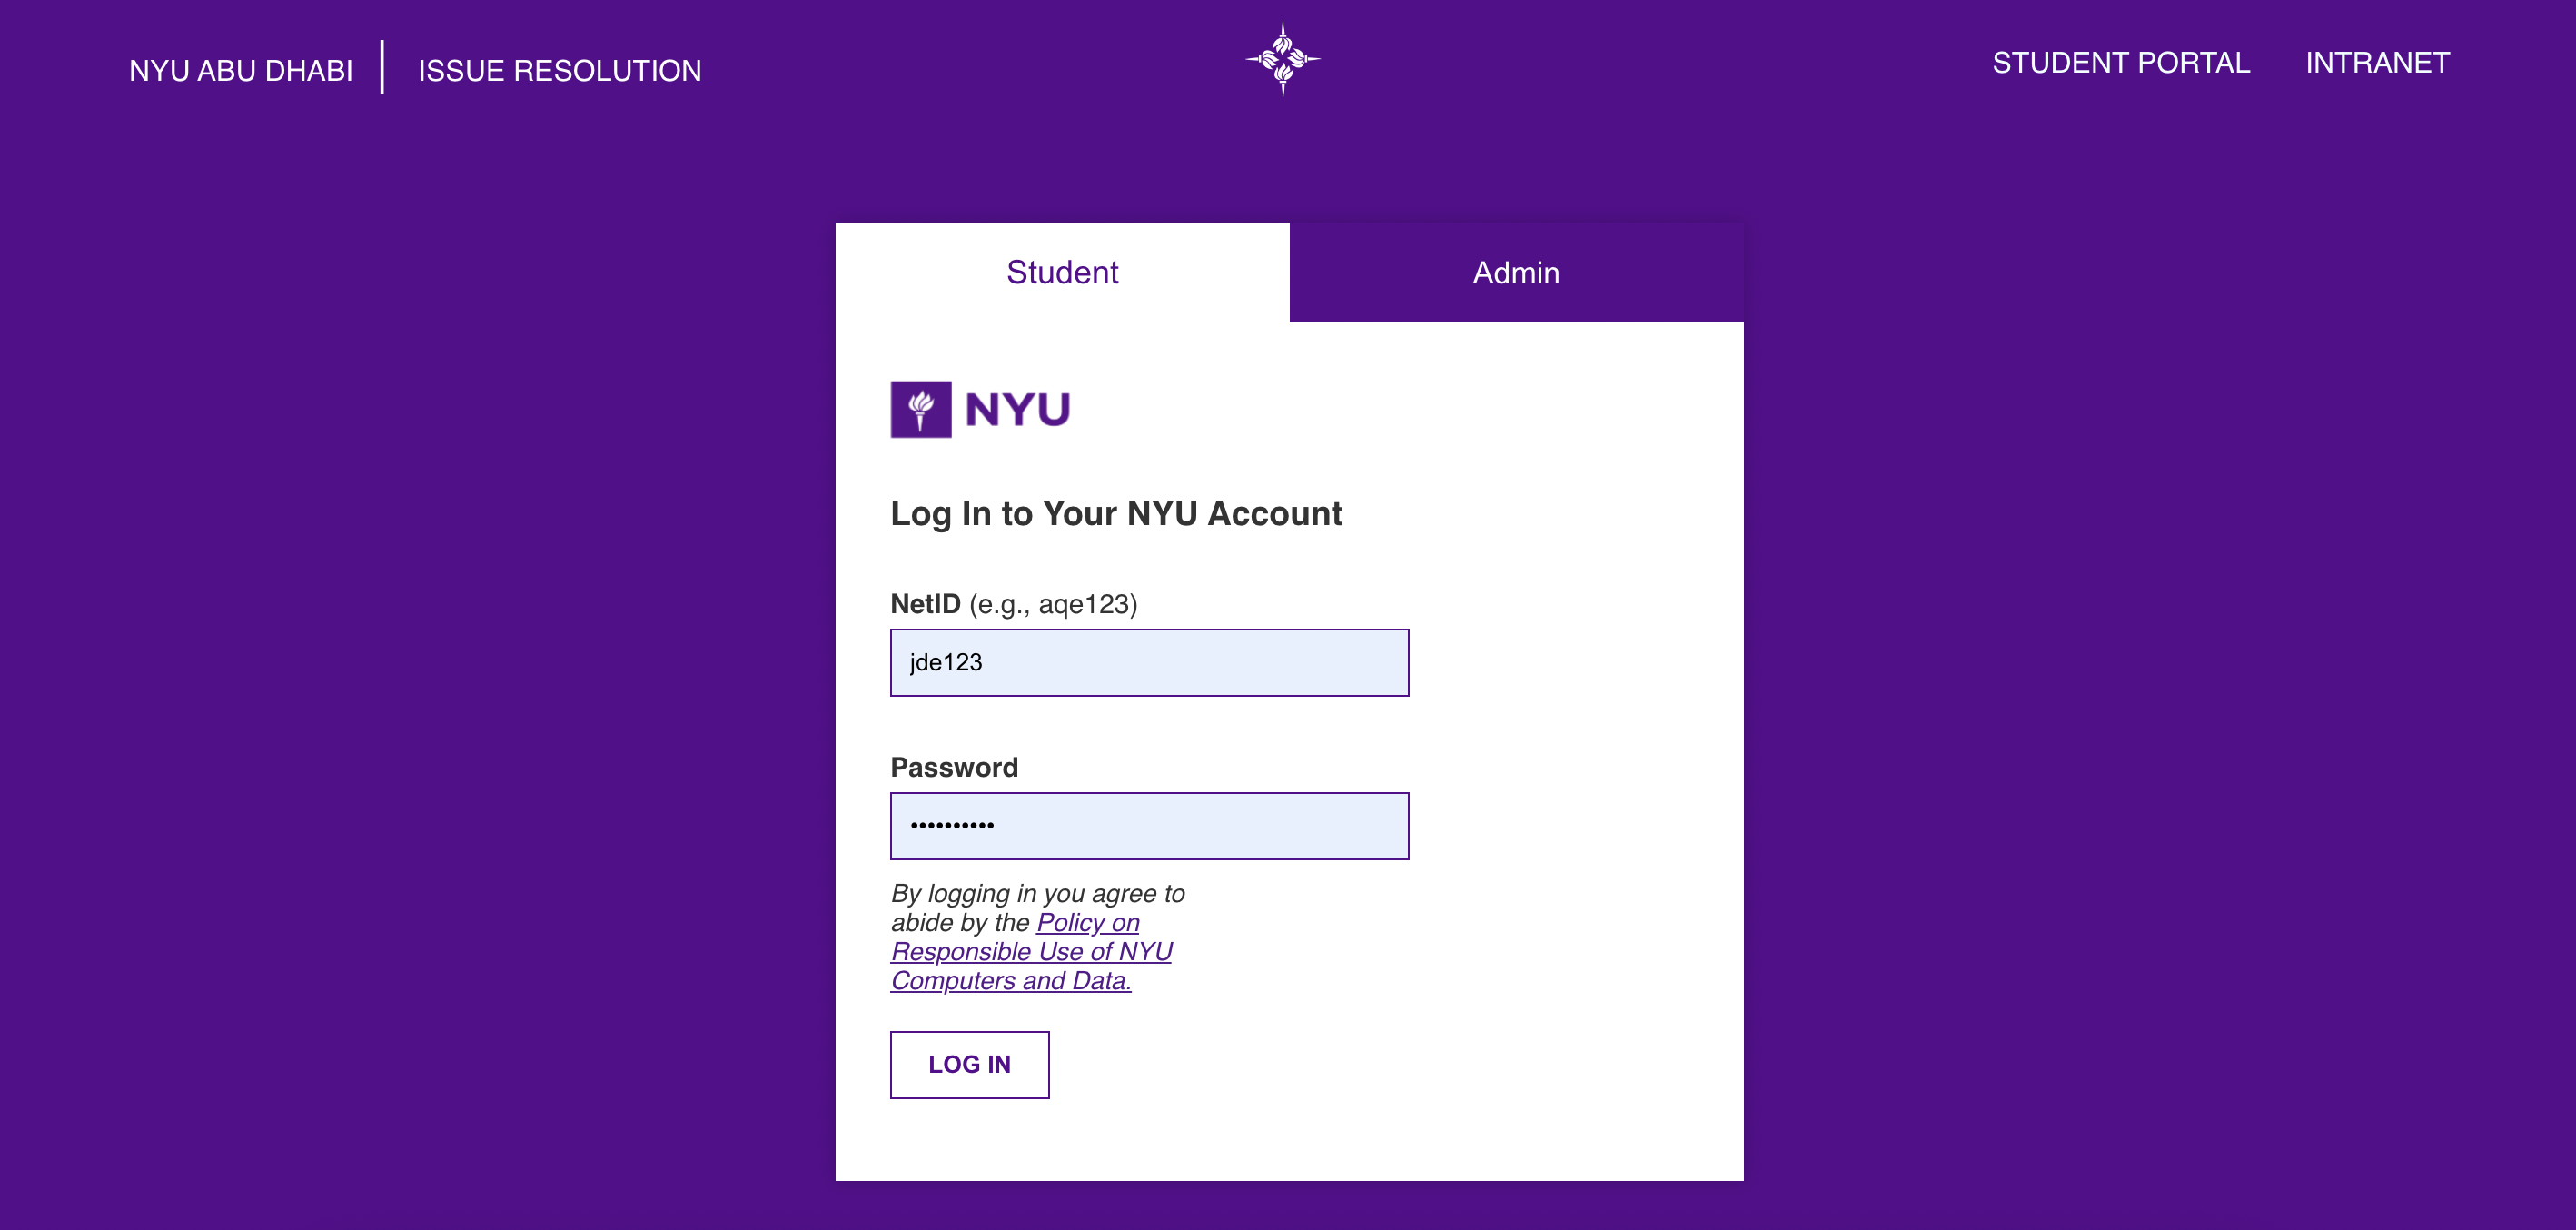The image size is (2576, 1230).
Task: Click the Password field label
Action: tap(954, 767)
